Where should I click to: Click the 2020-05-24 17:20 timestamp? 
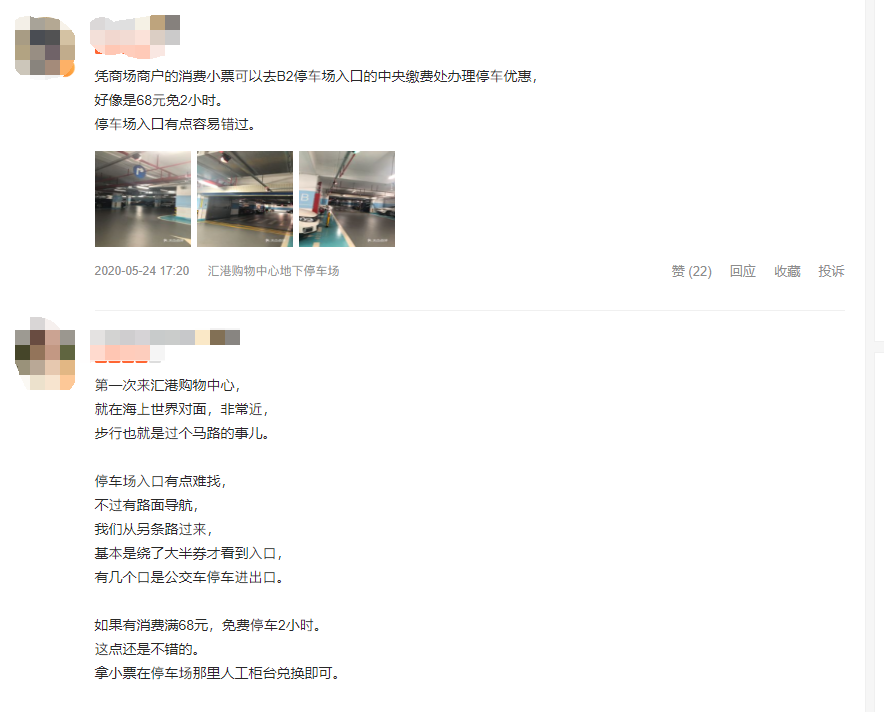142,271
